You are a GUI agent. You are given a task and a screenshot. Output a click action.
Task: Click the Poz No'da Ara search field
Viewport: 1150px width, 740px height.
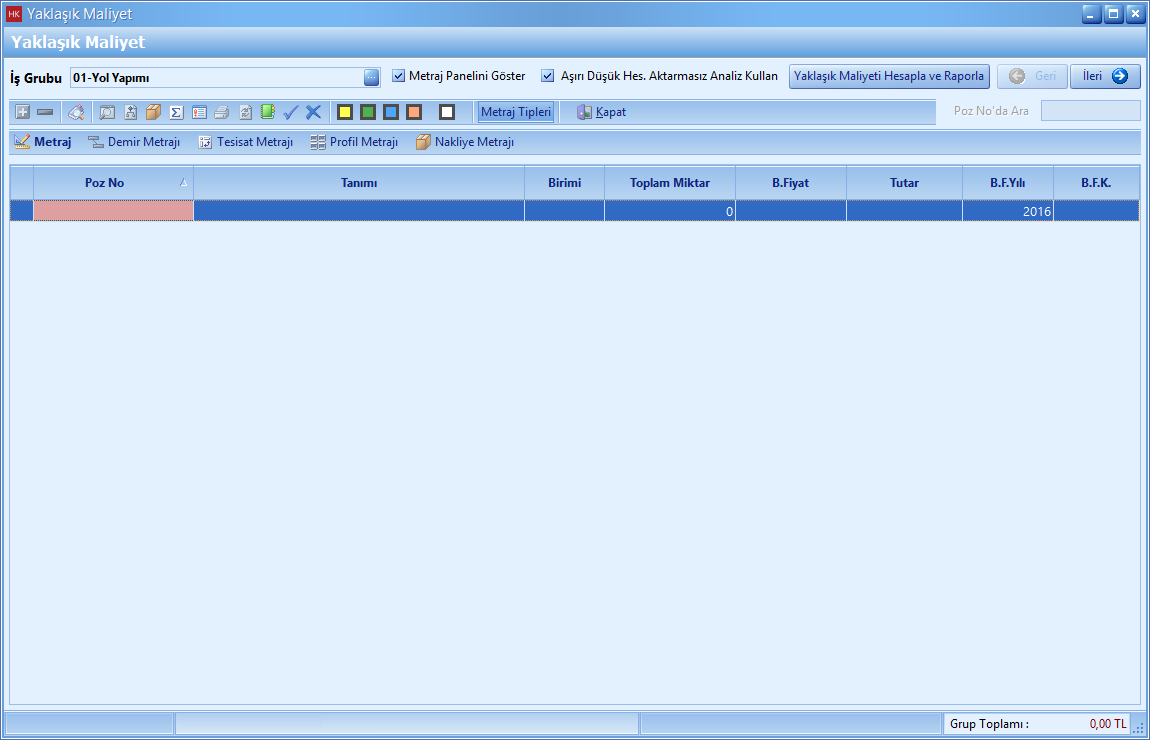(1090, 111)
